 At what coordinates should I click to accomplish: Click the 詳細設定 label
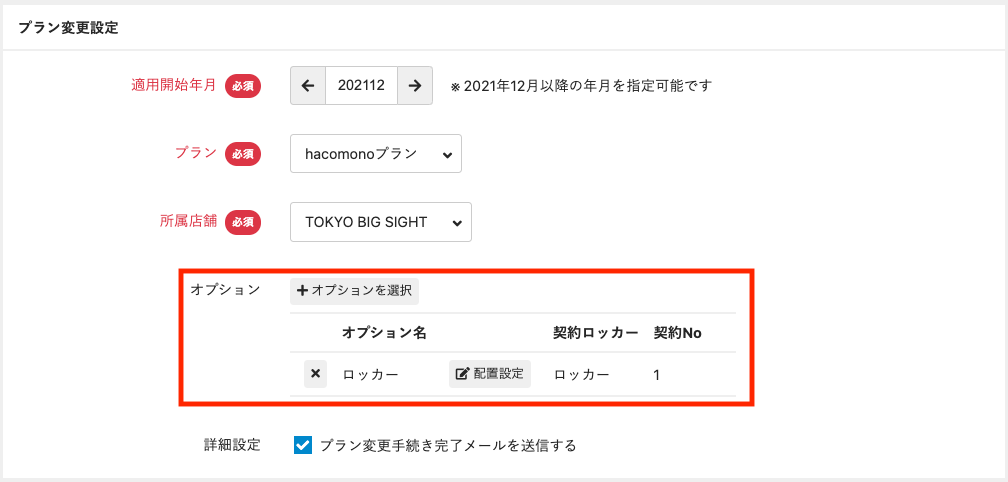click(232, 444)
